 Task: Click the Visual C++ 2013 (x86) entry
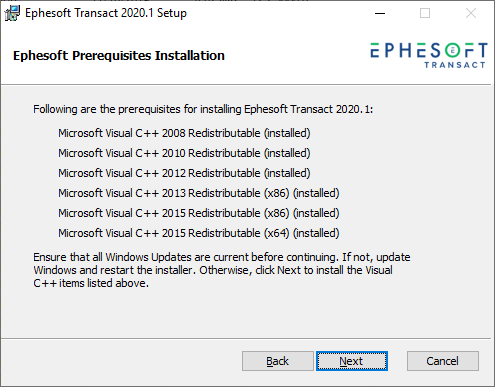click(199, 193)
